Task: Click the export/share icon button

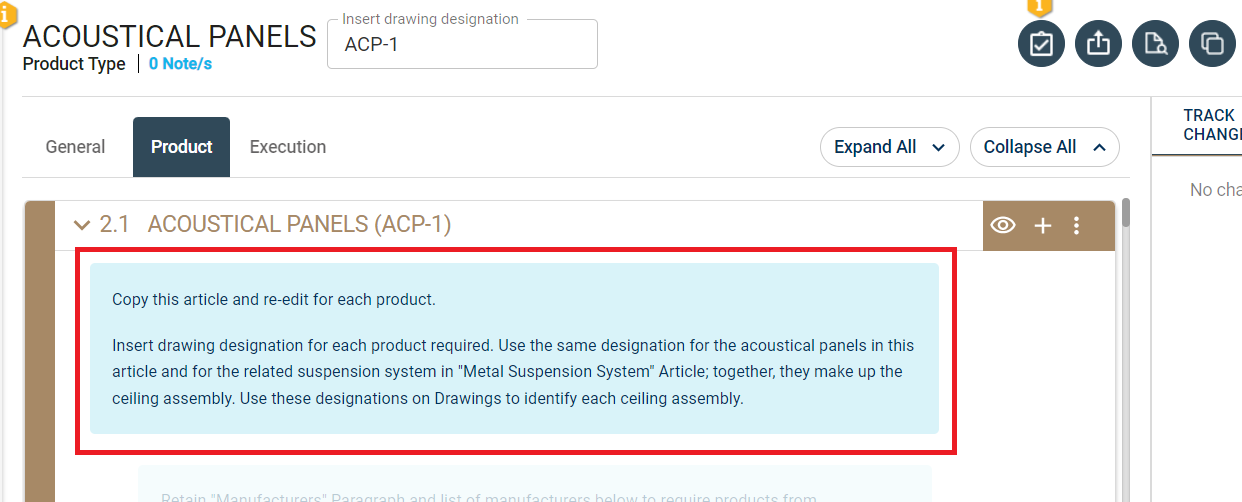Action: [1098, 44]
